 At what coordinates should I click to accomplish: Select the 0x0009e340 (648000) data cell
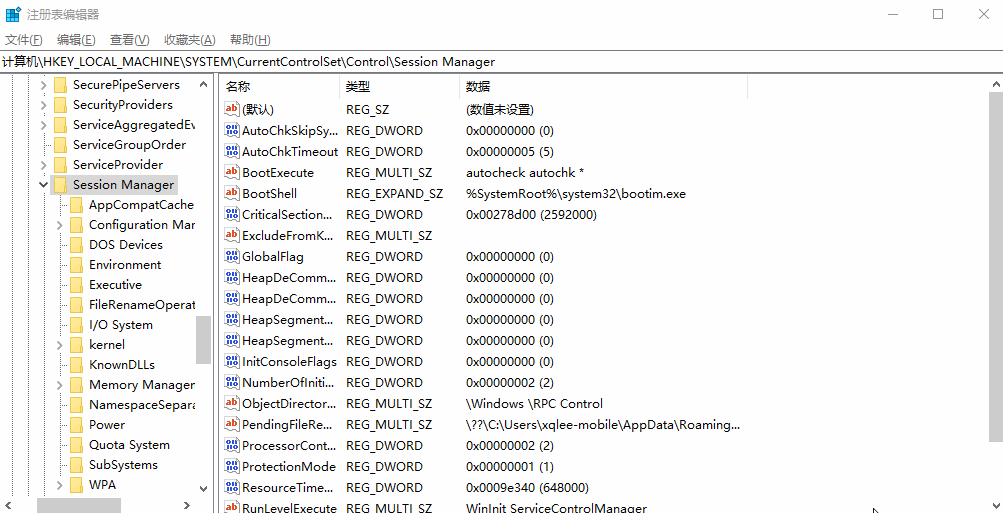pyautogui.click(x=527, y=487)
